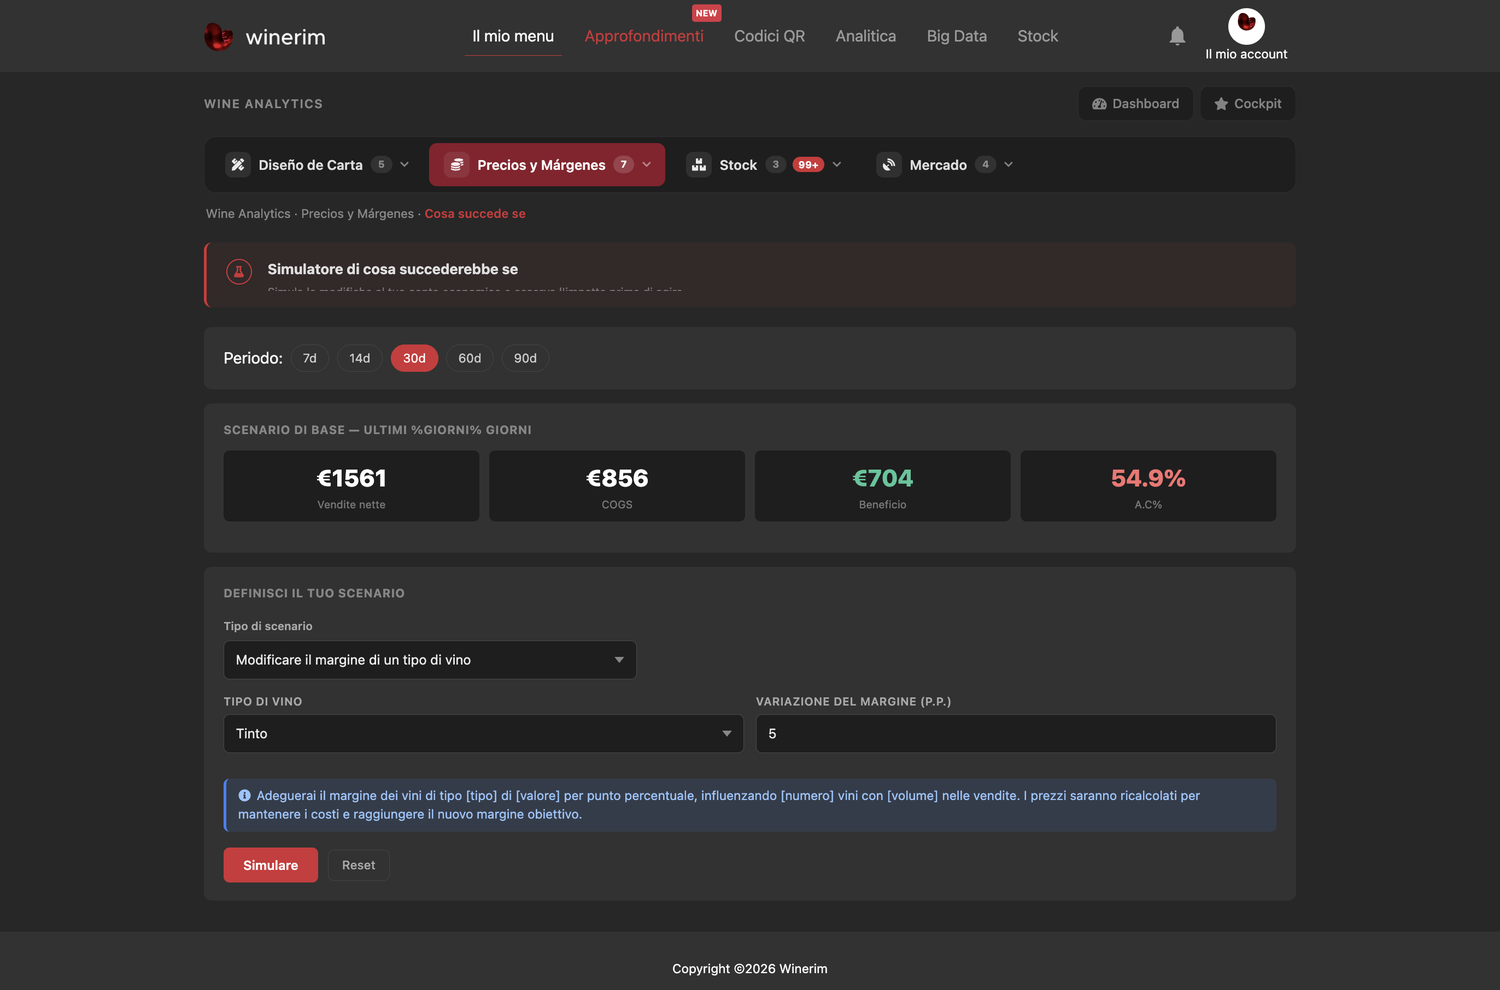This screenshot has height=990, width=1500.
Task: Click the €1561 Vendite nette card
Action: (x=351, y=486)
